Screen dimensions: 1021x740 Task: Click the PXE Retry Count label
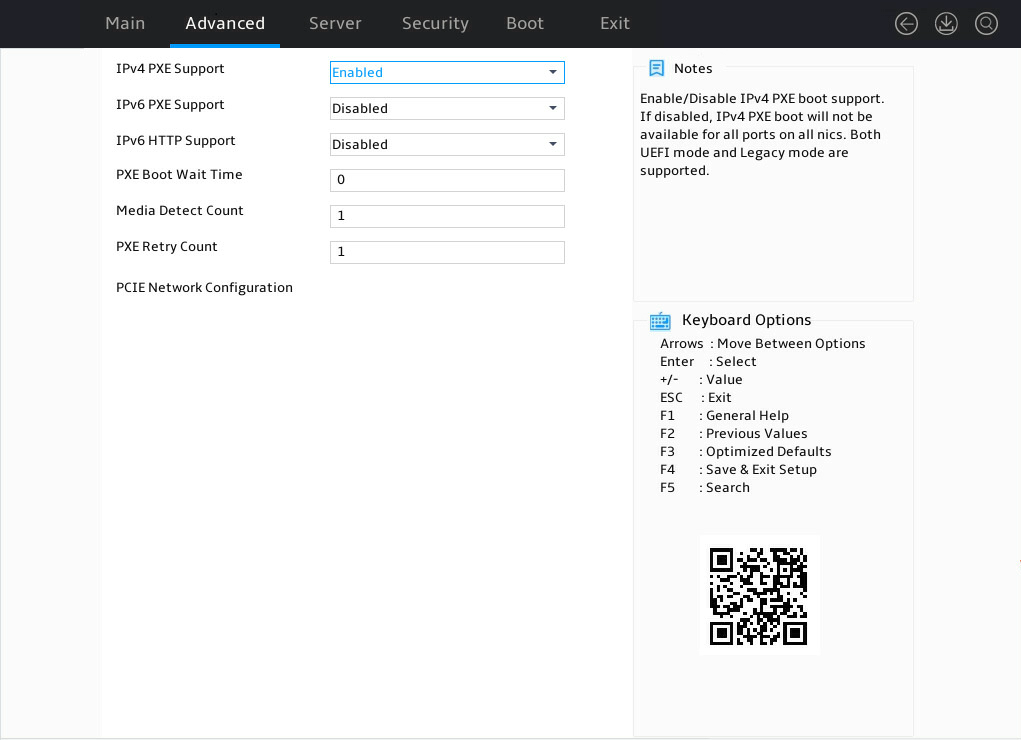click(167, 247)
